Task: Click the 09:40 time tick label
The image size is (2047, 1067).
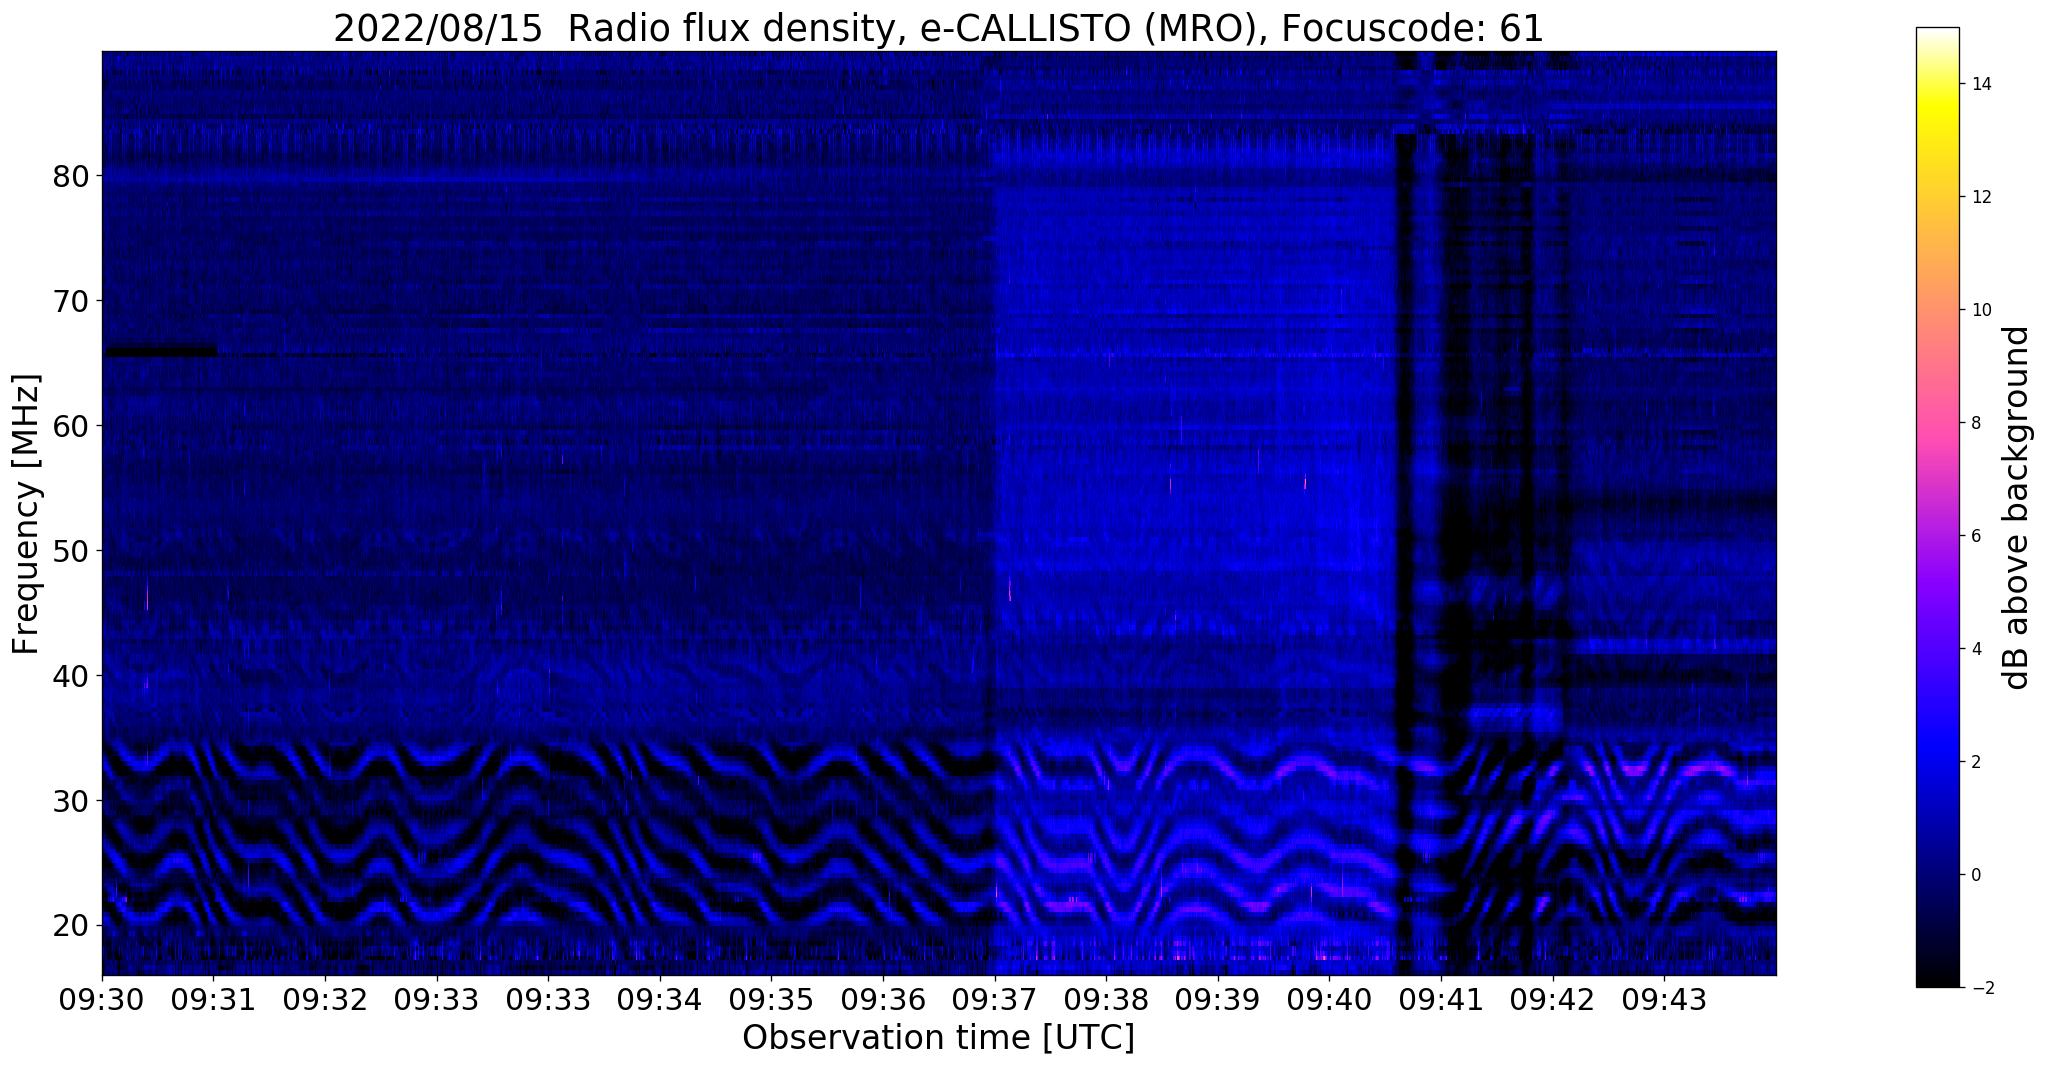Action: (x=1330, y=999)
